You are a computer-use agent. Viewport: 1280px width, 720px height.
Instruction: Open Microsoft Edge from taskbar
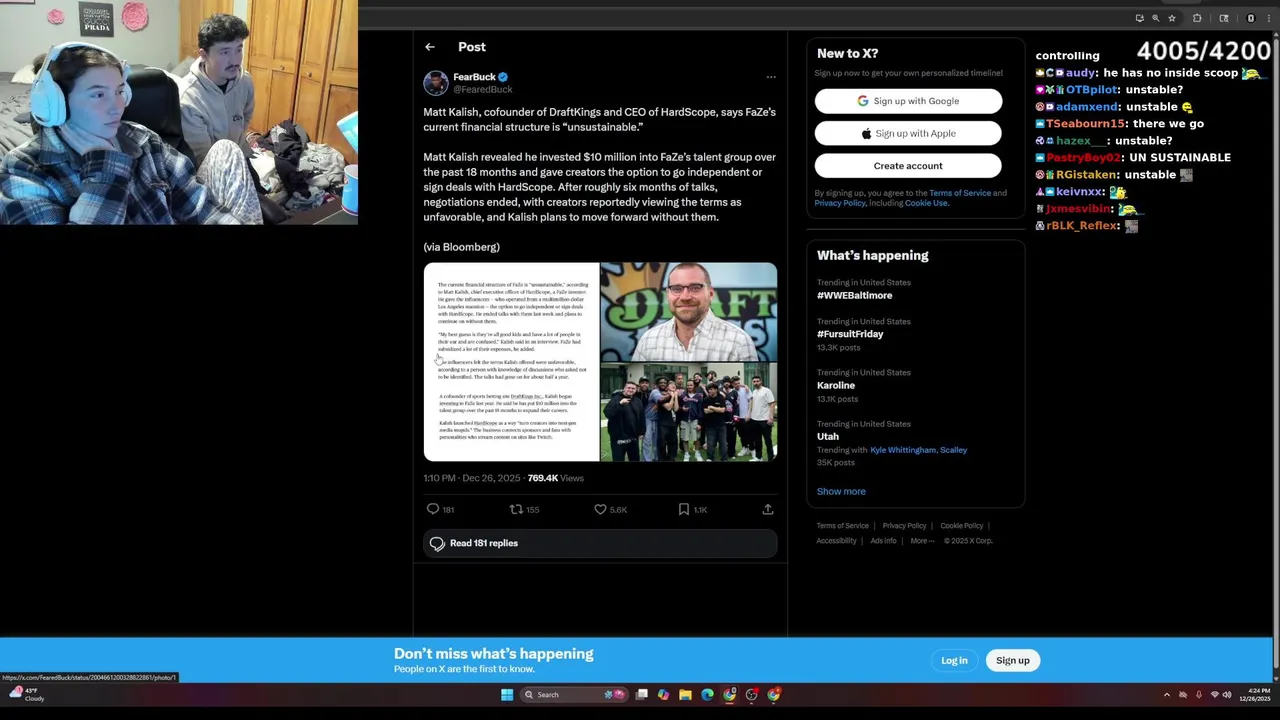click(x=707, y=694)
